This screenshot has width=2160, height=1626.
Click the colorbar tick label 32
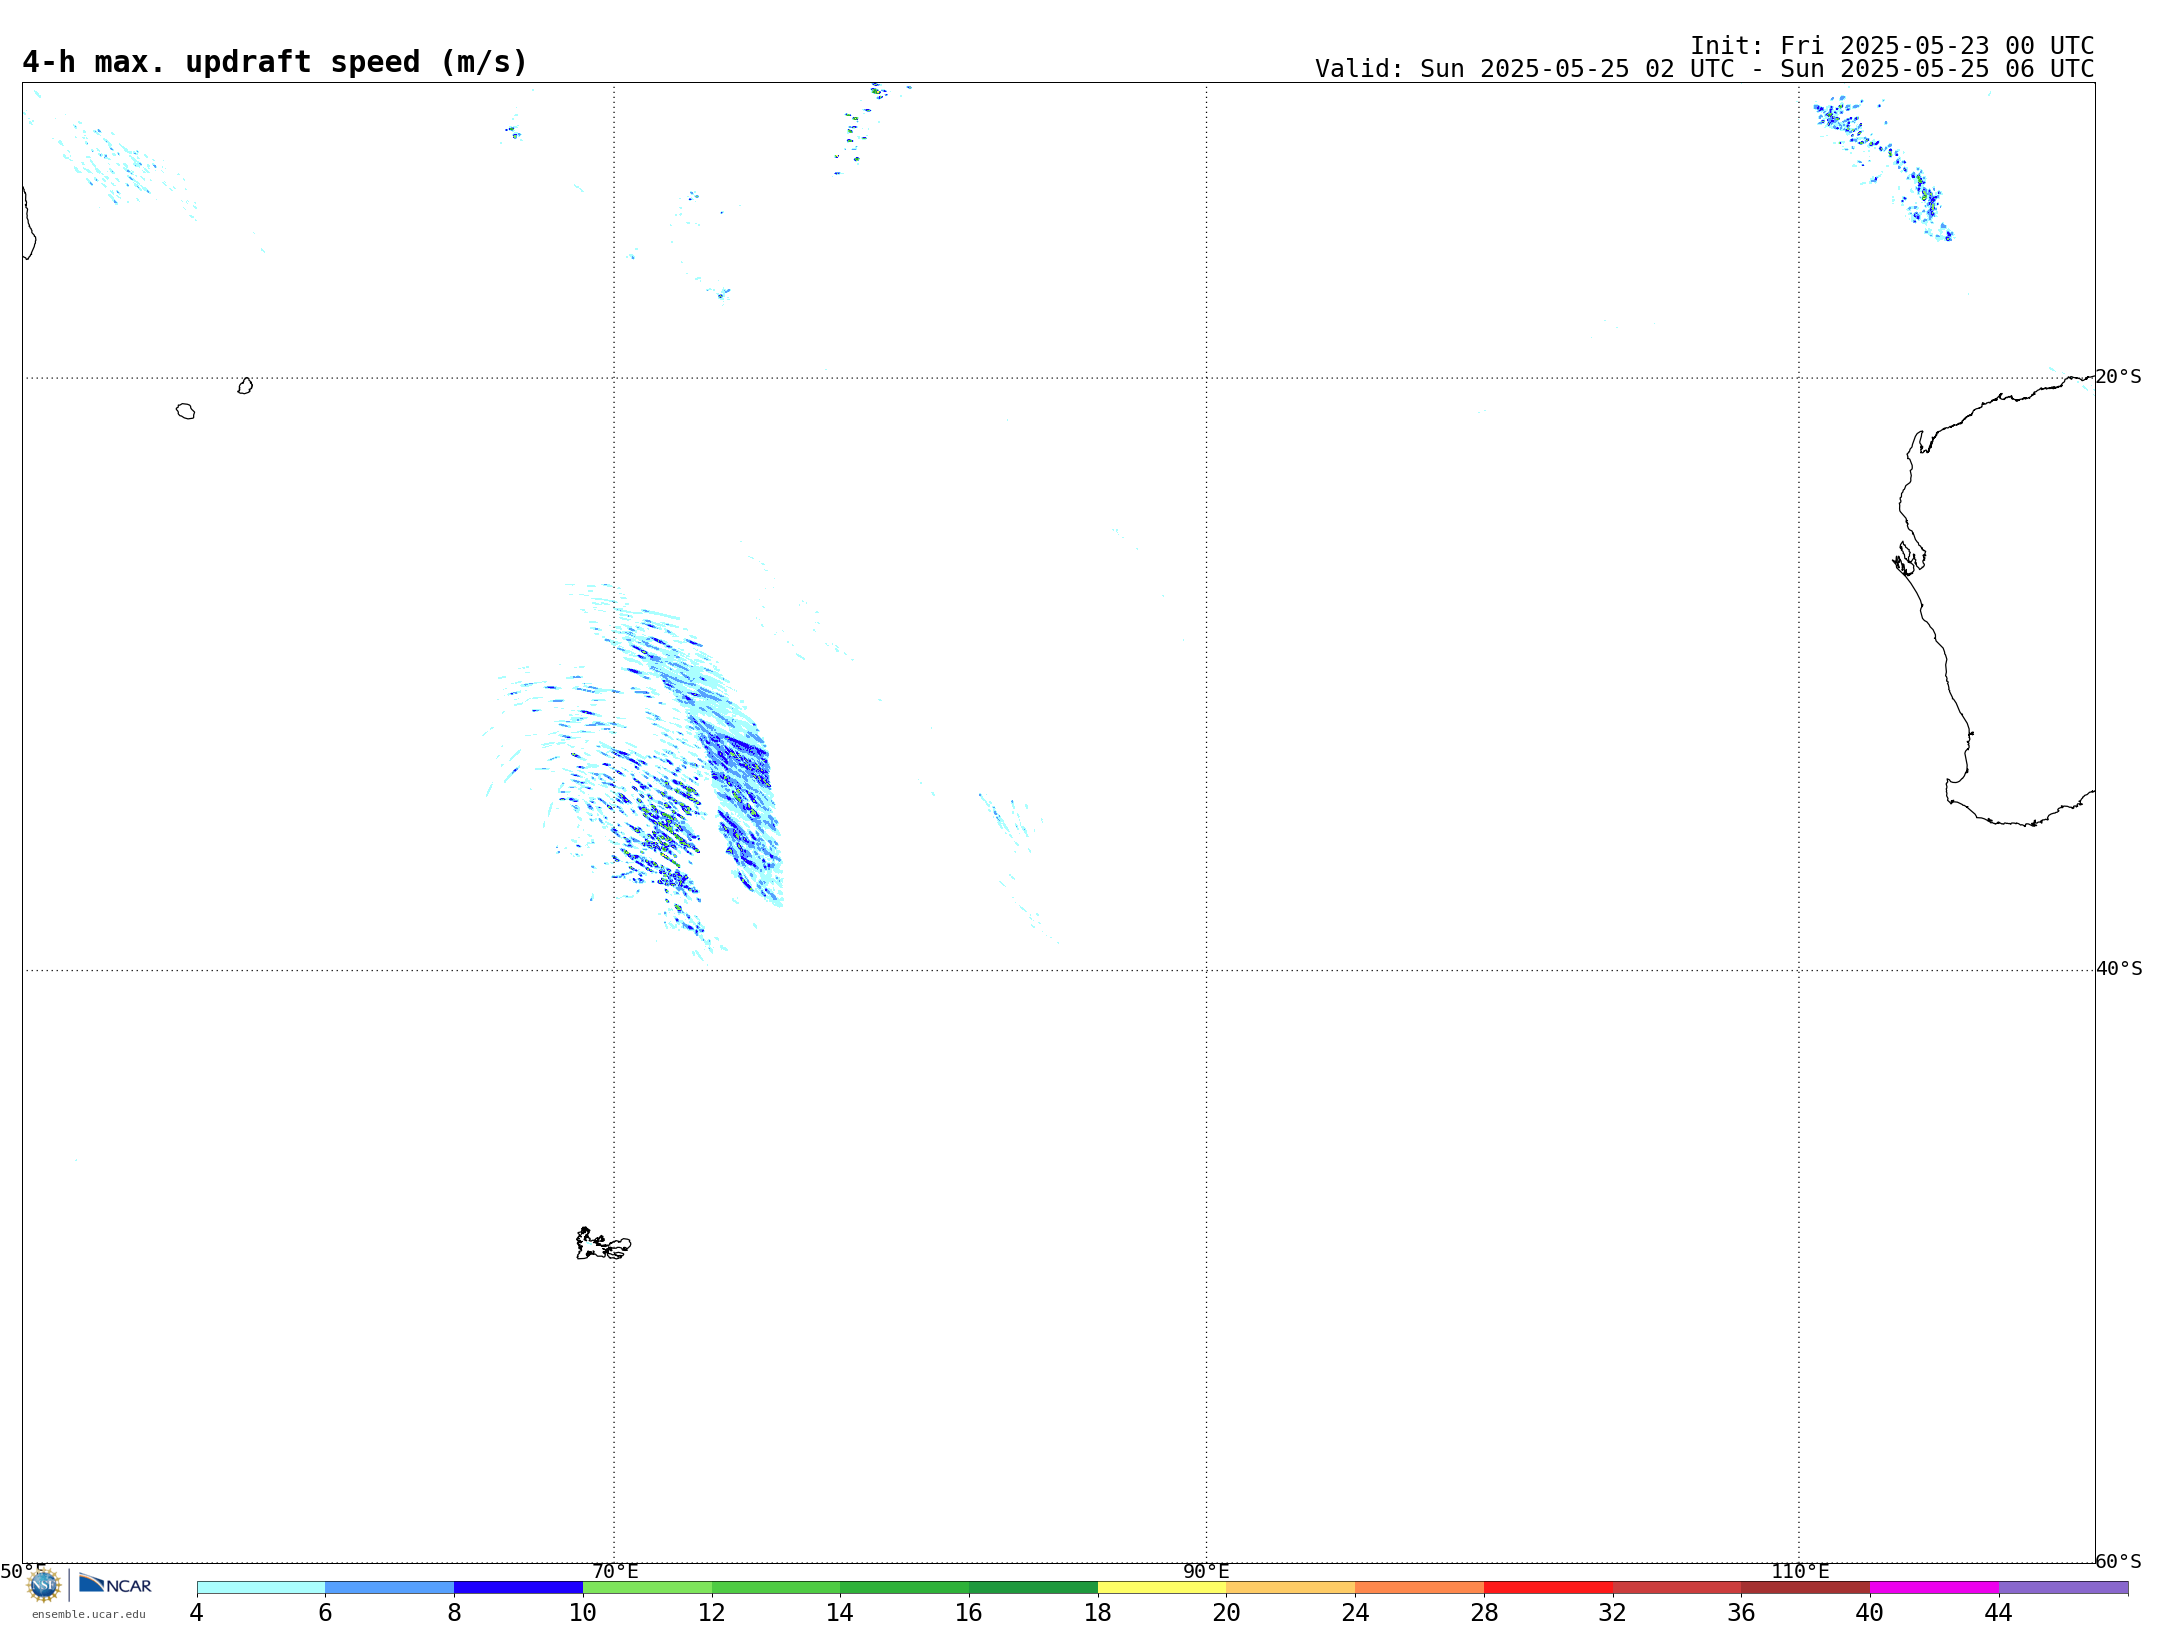pos(1612,1612)
